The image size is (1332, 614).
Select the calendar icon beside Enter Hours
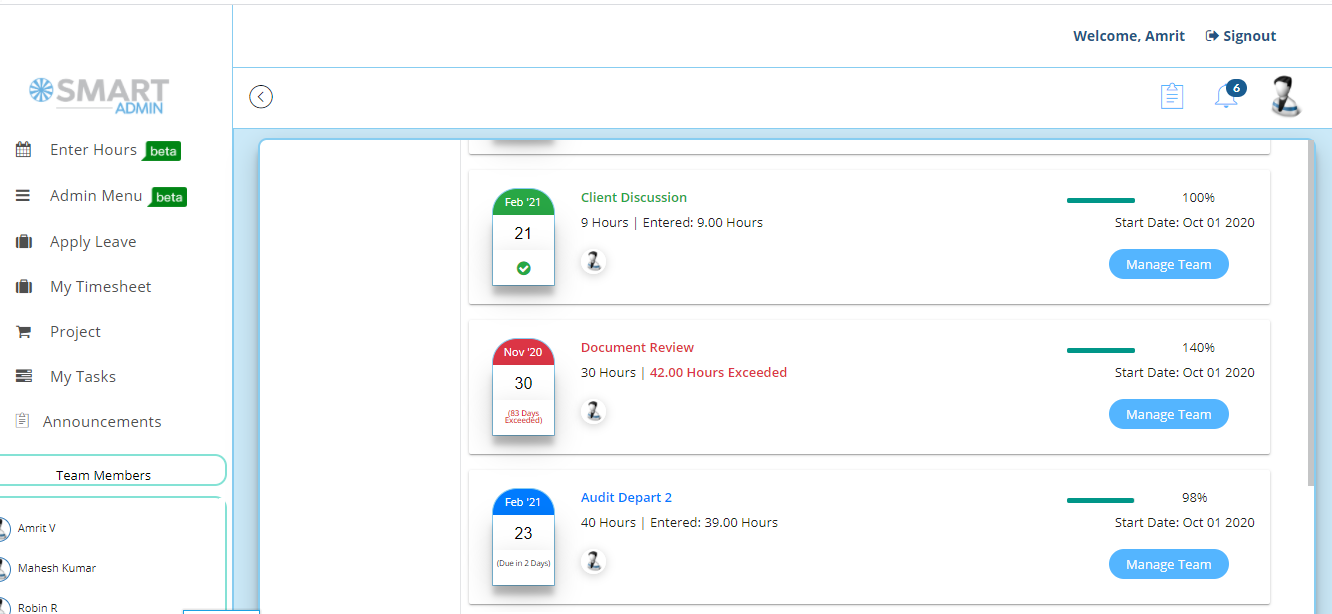(x=22, y=149)
